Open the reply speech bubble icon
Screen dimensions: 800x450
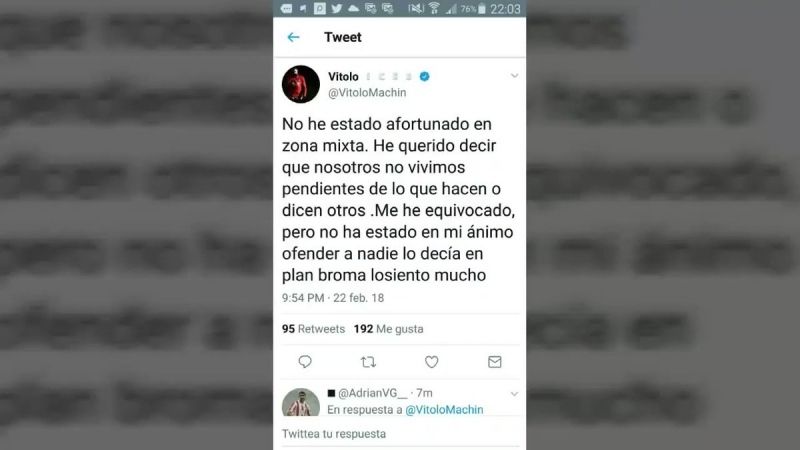(x=305, y=362)
